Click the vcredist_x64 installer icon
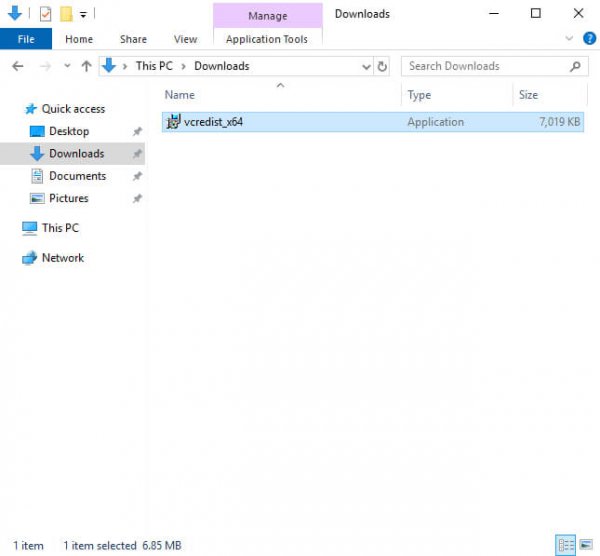The image size is (600, 556). 173,122
